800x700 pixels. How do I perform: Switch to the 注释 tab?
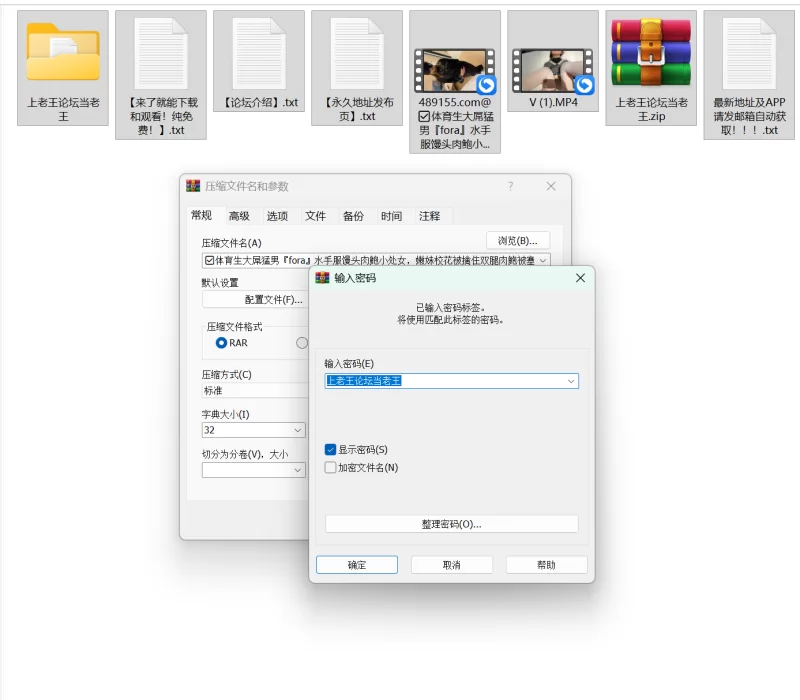pos(430,216)
